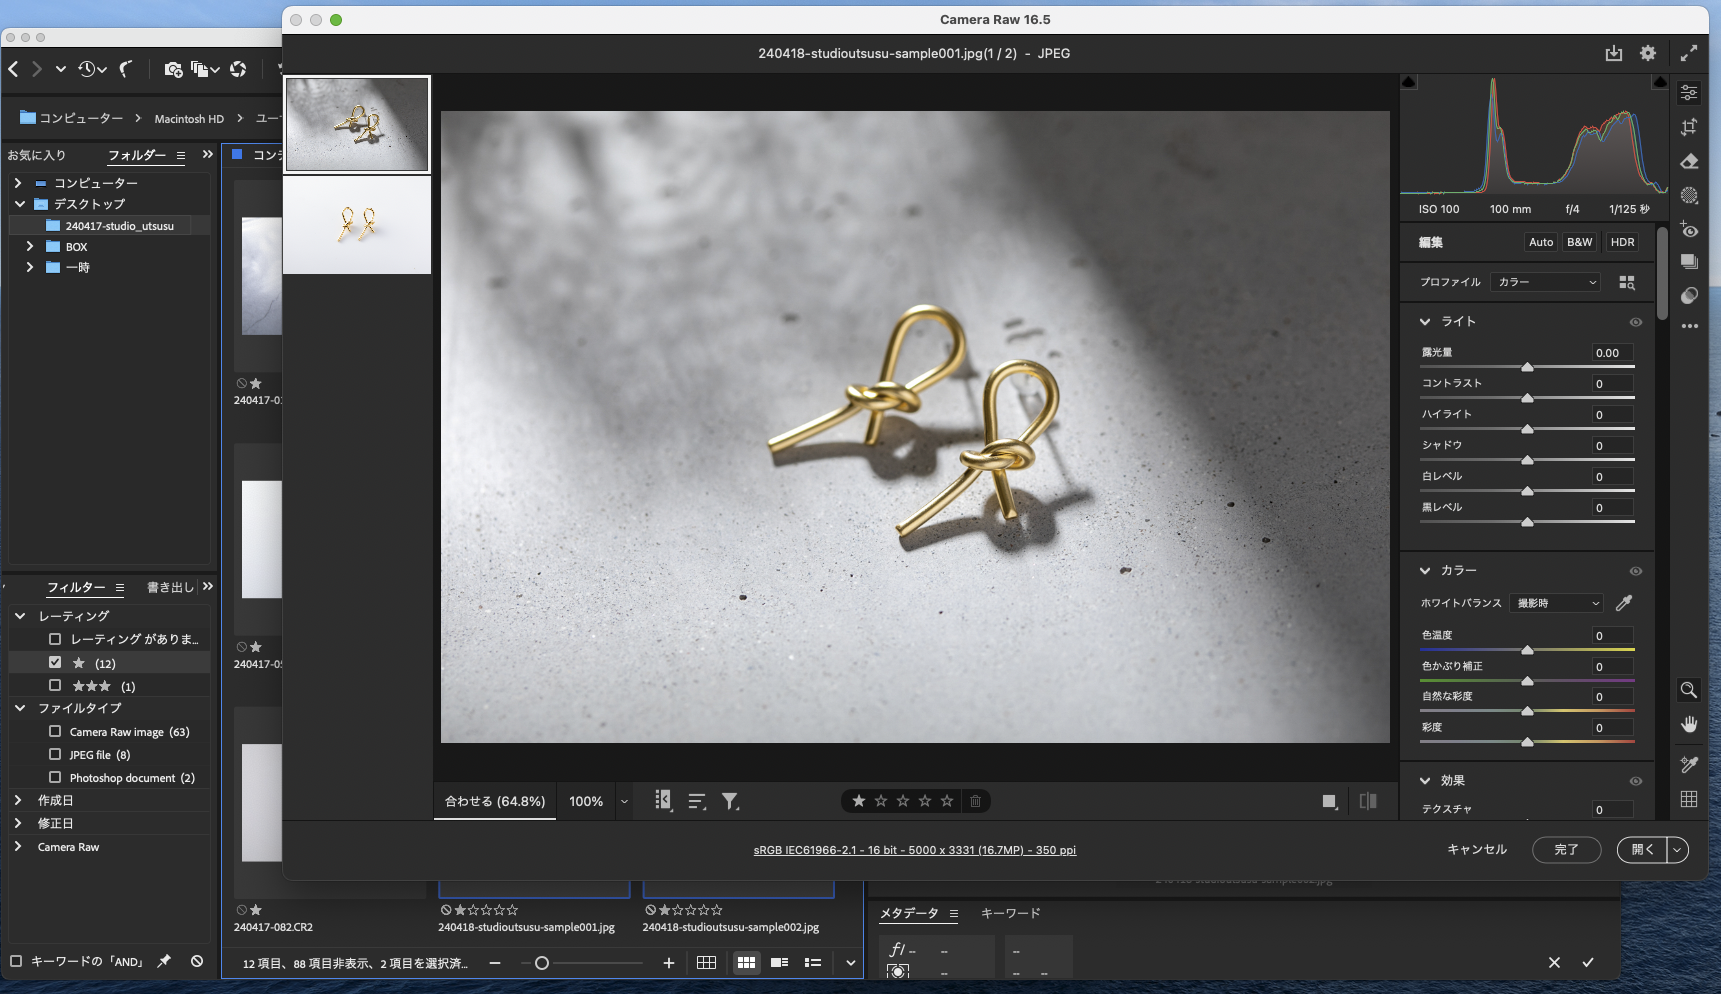Enable the JPEG file filter checkbox
The height and width of the screenshot is (994, 1721).
click(x=55, y=755)
